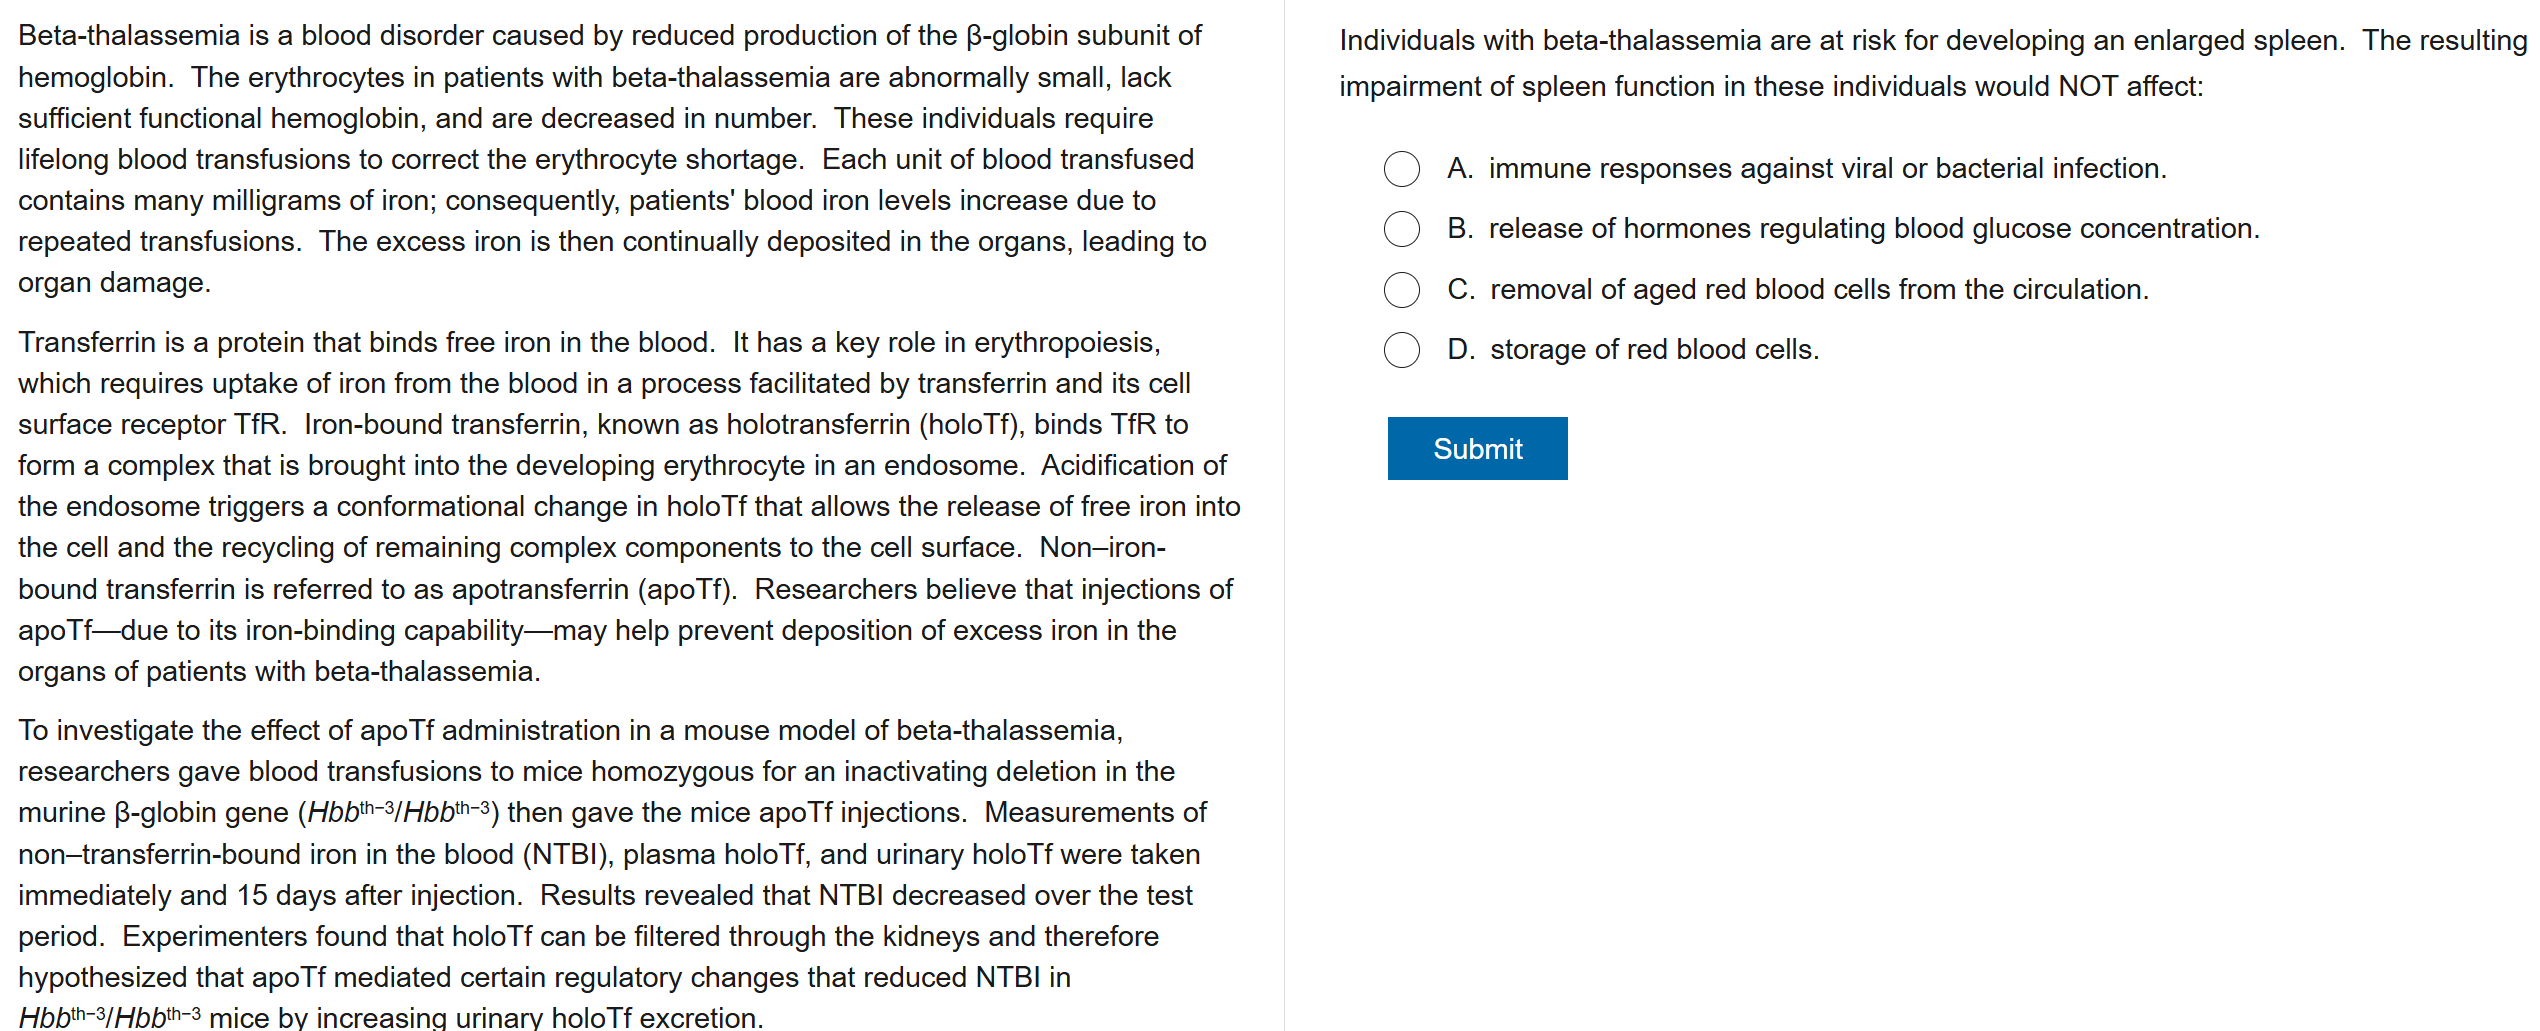Choose radio button for answer C
The image size is (2540, 1031).
[x=1401, y=290]
